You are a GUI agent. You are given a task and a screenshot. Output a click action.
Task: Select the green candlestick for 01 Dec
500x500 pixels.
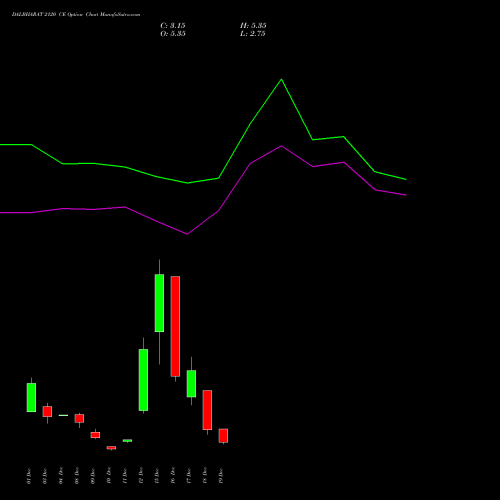tap(31, 397)
